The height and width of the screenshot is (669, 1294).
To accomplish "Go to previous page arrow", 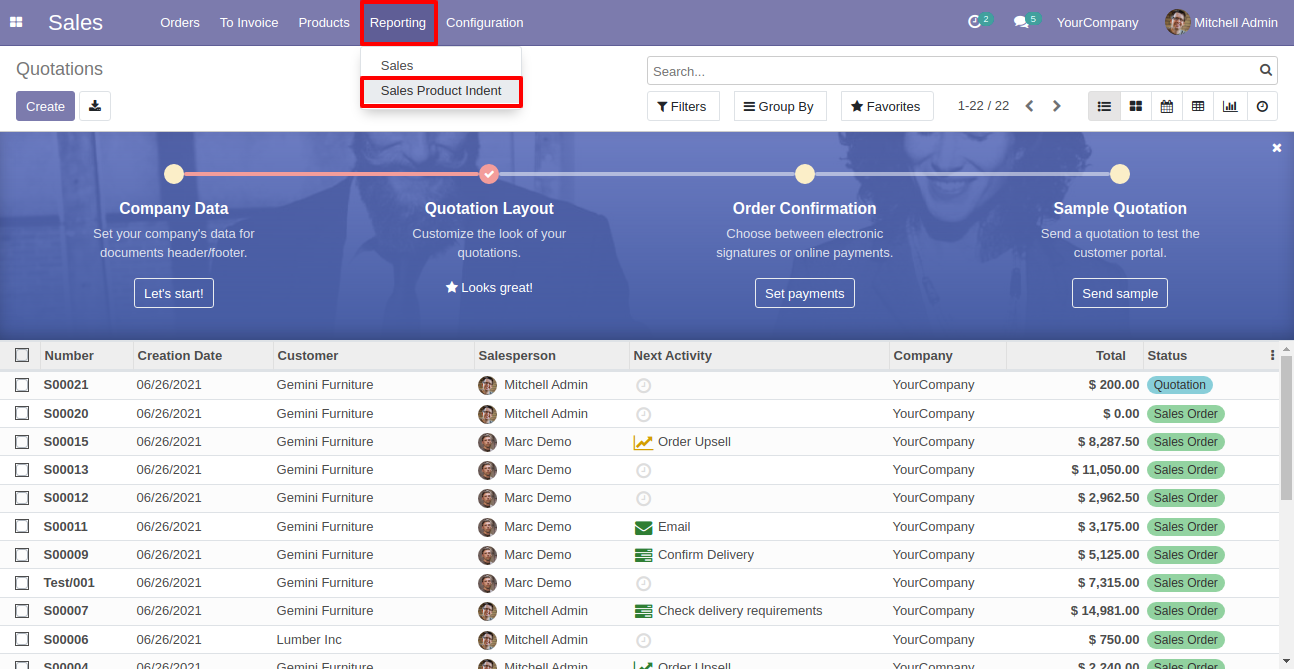I will point(1029,106).
